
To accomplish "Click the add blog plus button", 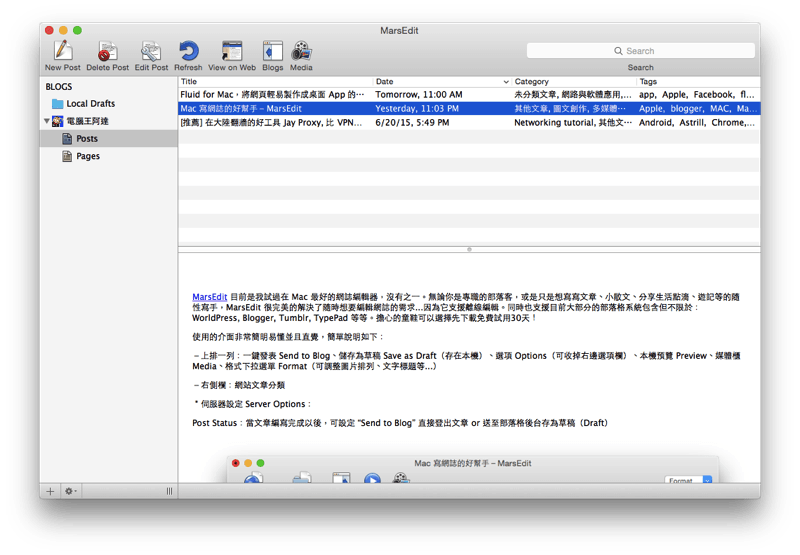I will 50,491.
